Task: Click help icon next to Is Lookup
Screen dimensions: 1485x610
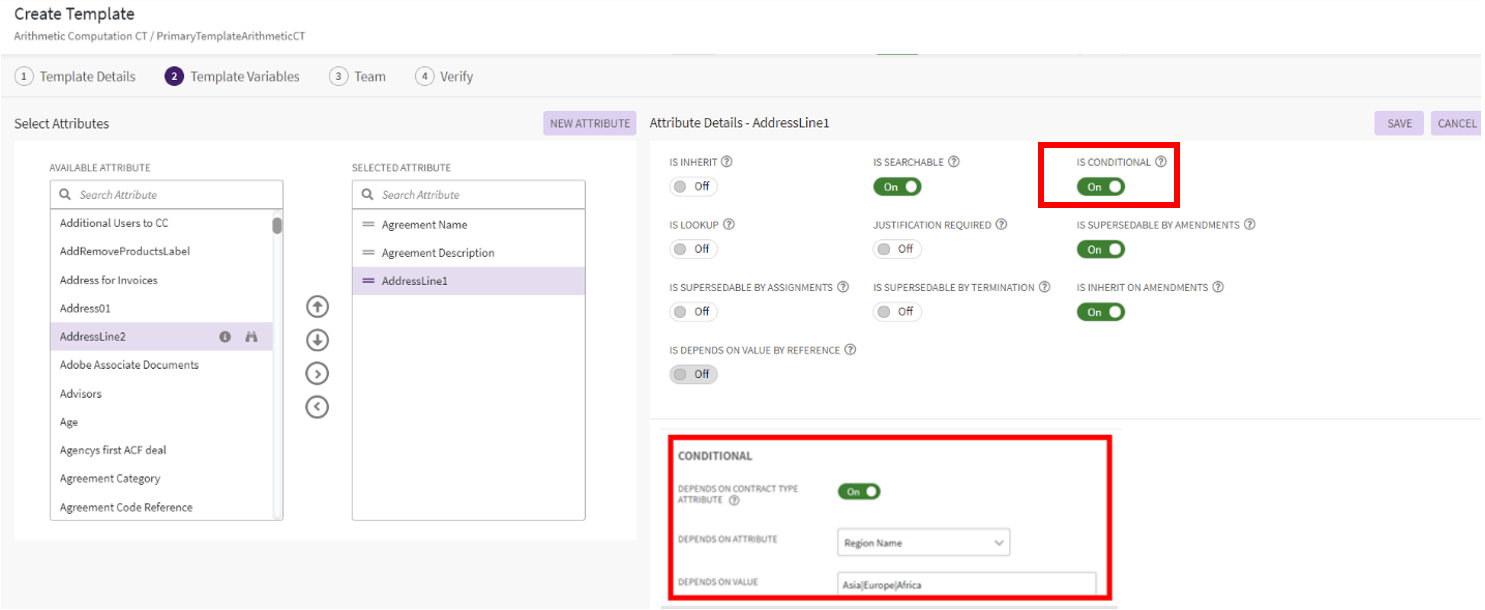Action: click(728, 225)
